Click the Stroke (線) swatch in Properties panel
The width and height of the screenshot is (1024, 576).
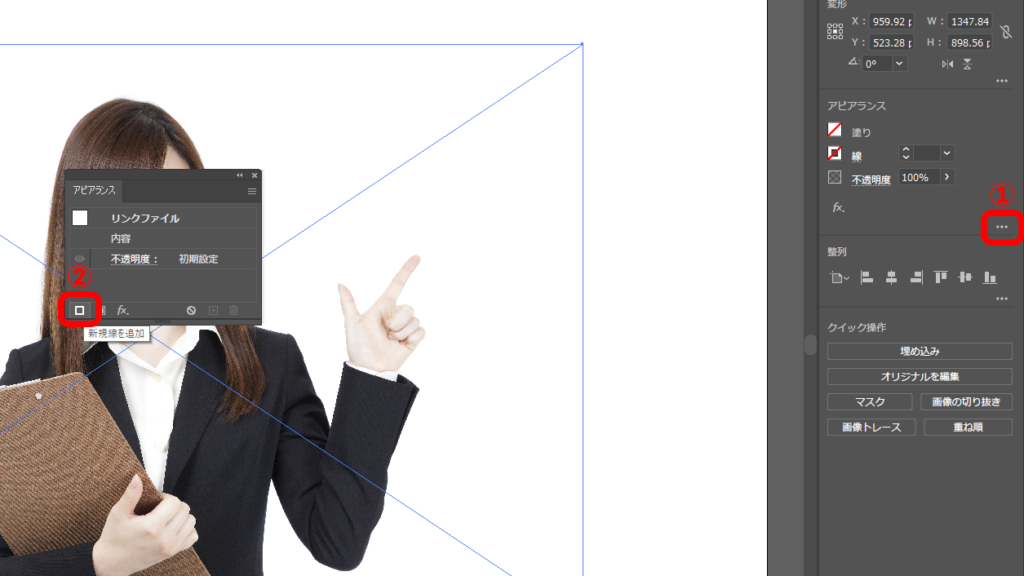pyautogui.click(x=835, y=153)
